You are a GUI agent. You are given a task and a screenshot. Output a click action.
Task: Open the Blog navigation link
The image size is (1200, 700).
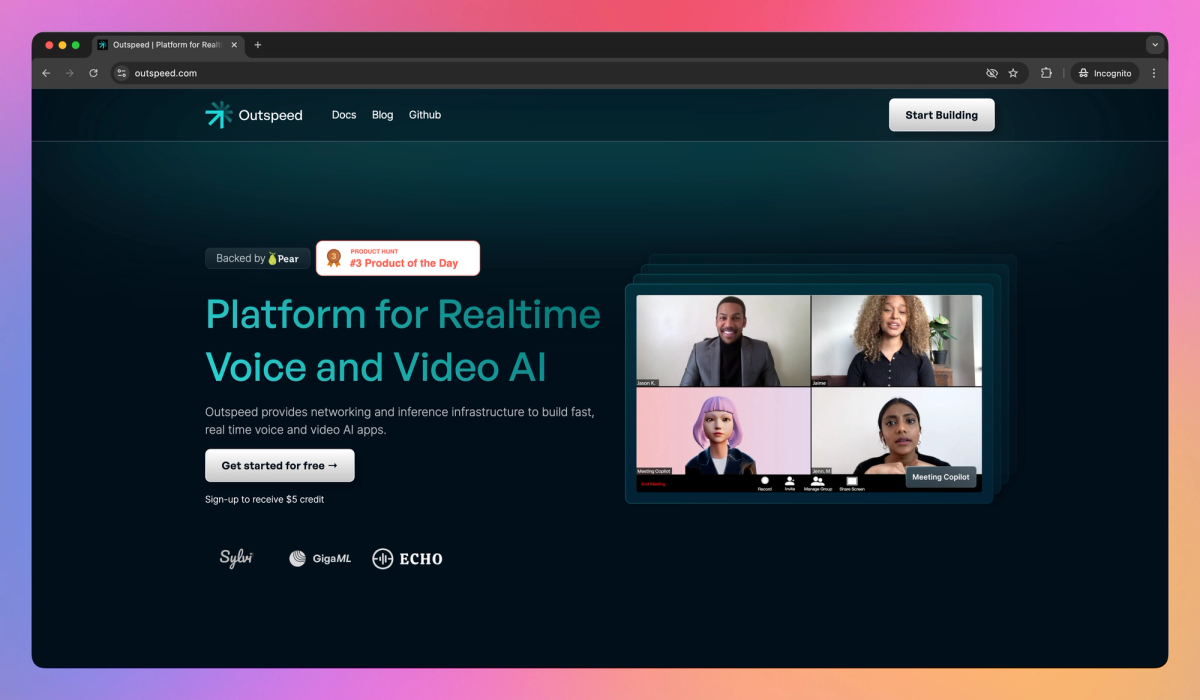(382, 115)
